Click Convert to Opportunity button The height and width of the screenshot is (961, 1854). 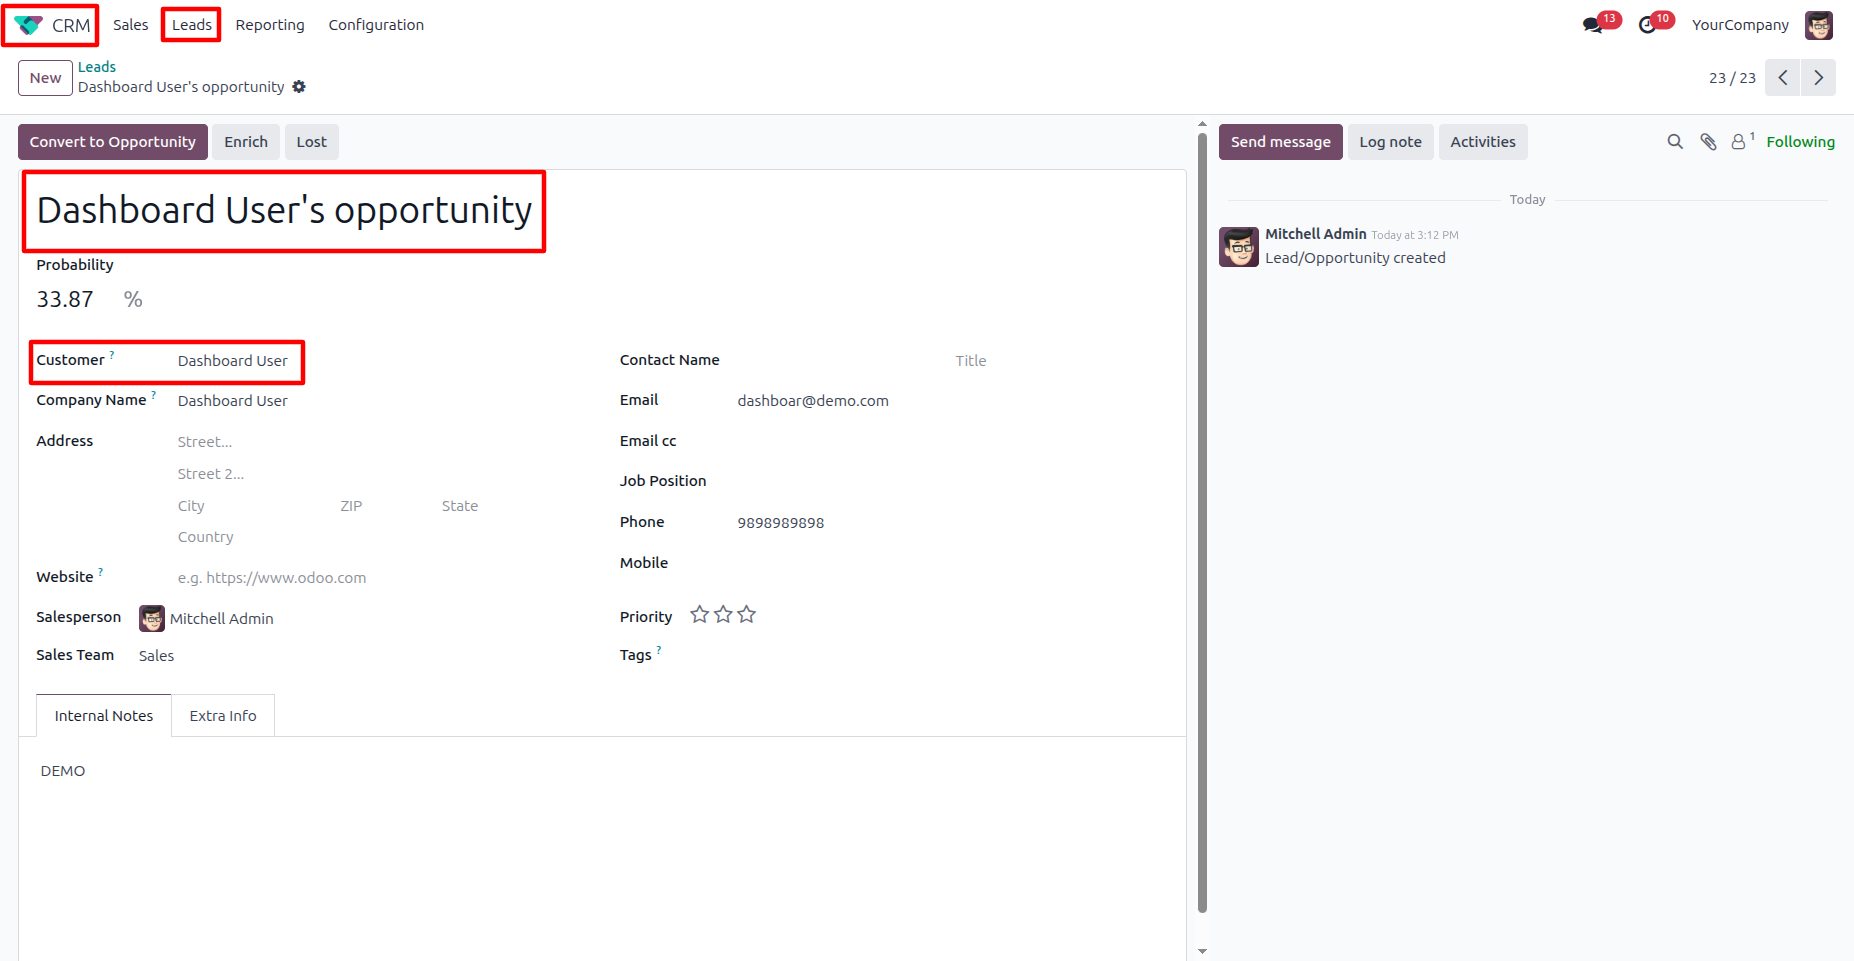click(x=113, y=142)
